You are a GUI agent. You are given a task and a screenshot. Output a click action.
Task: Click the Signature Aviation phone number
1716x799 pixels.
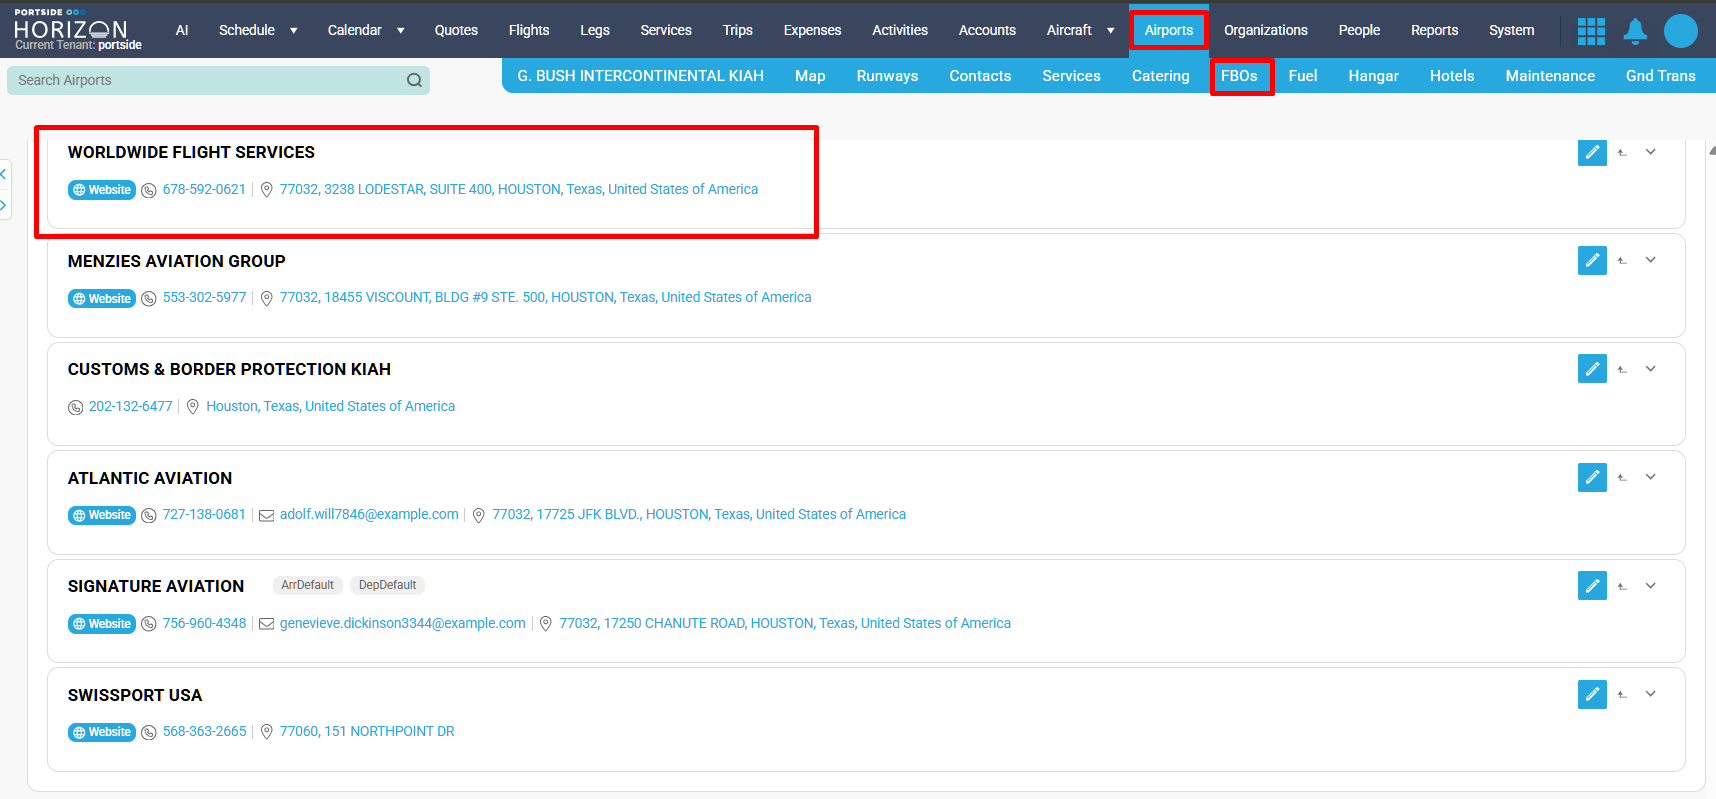204,624
